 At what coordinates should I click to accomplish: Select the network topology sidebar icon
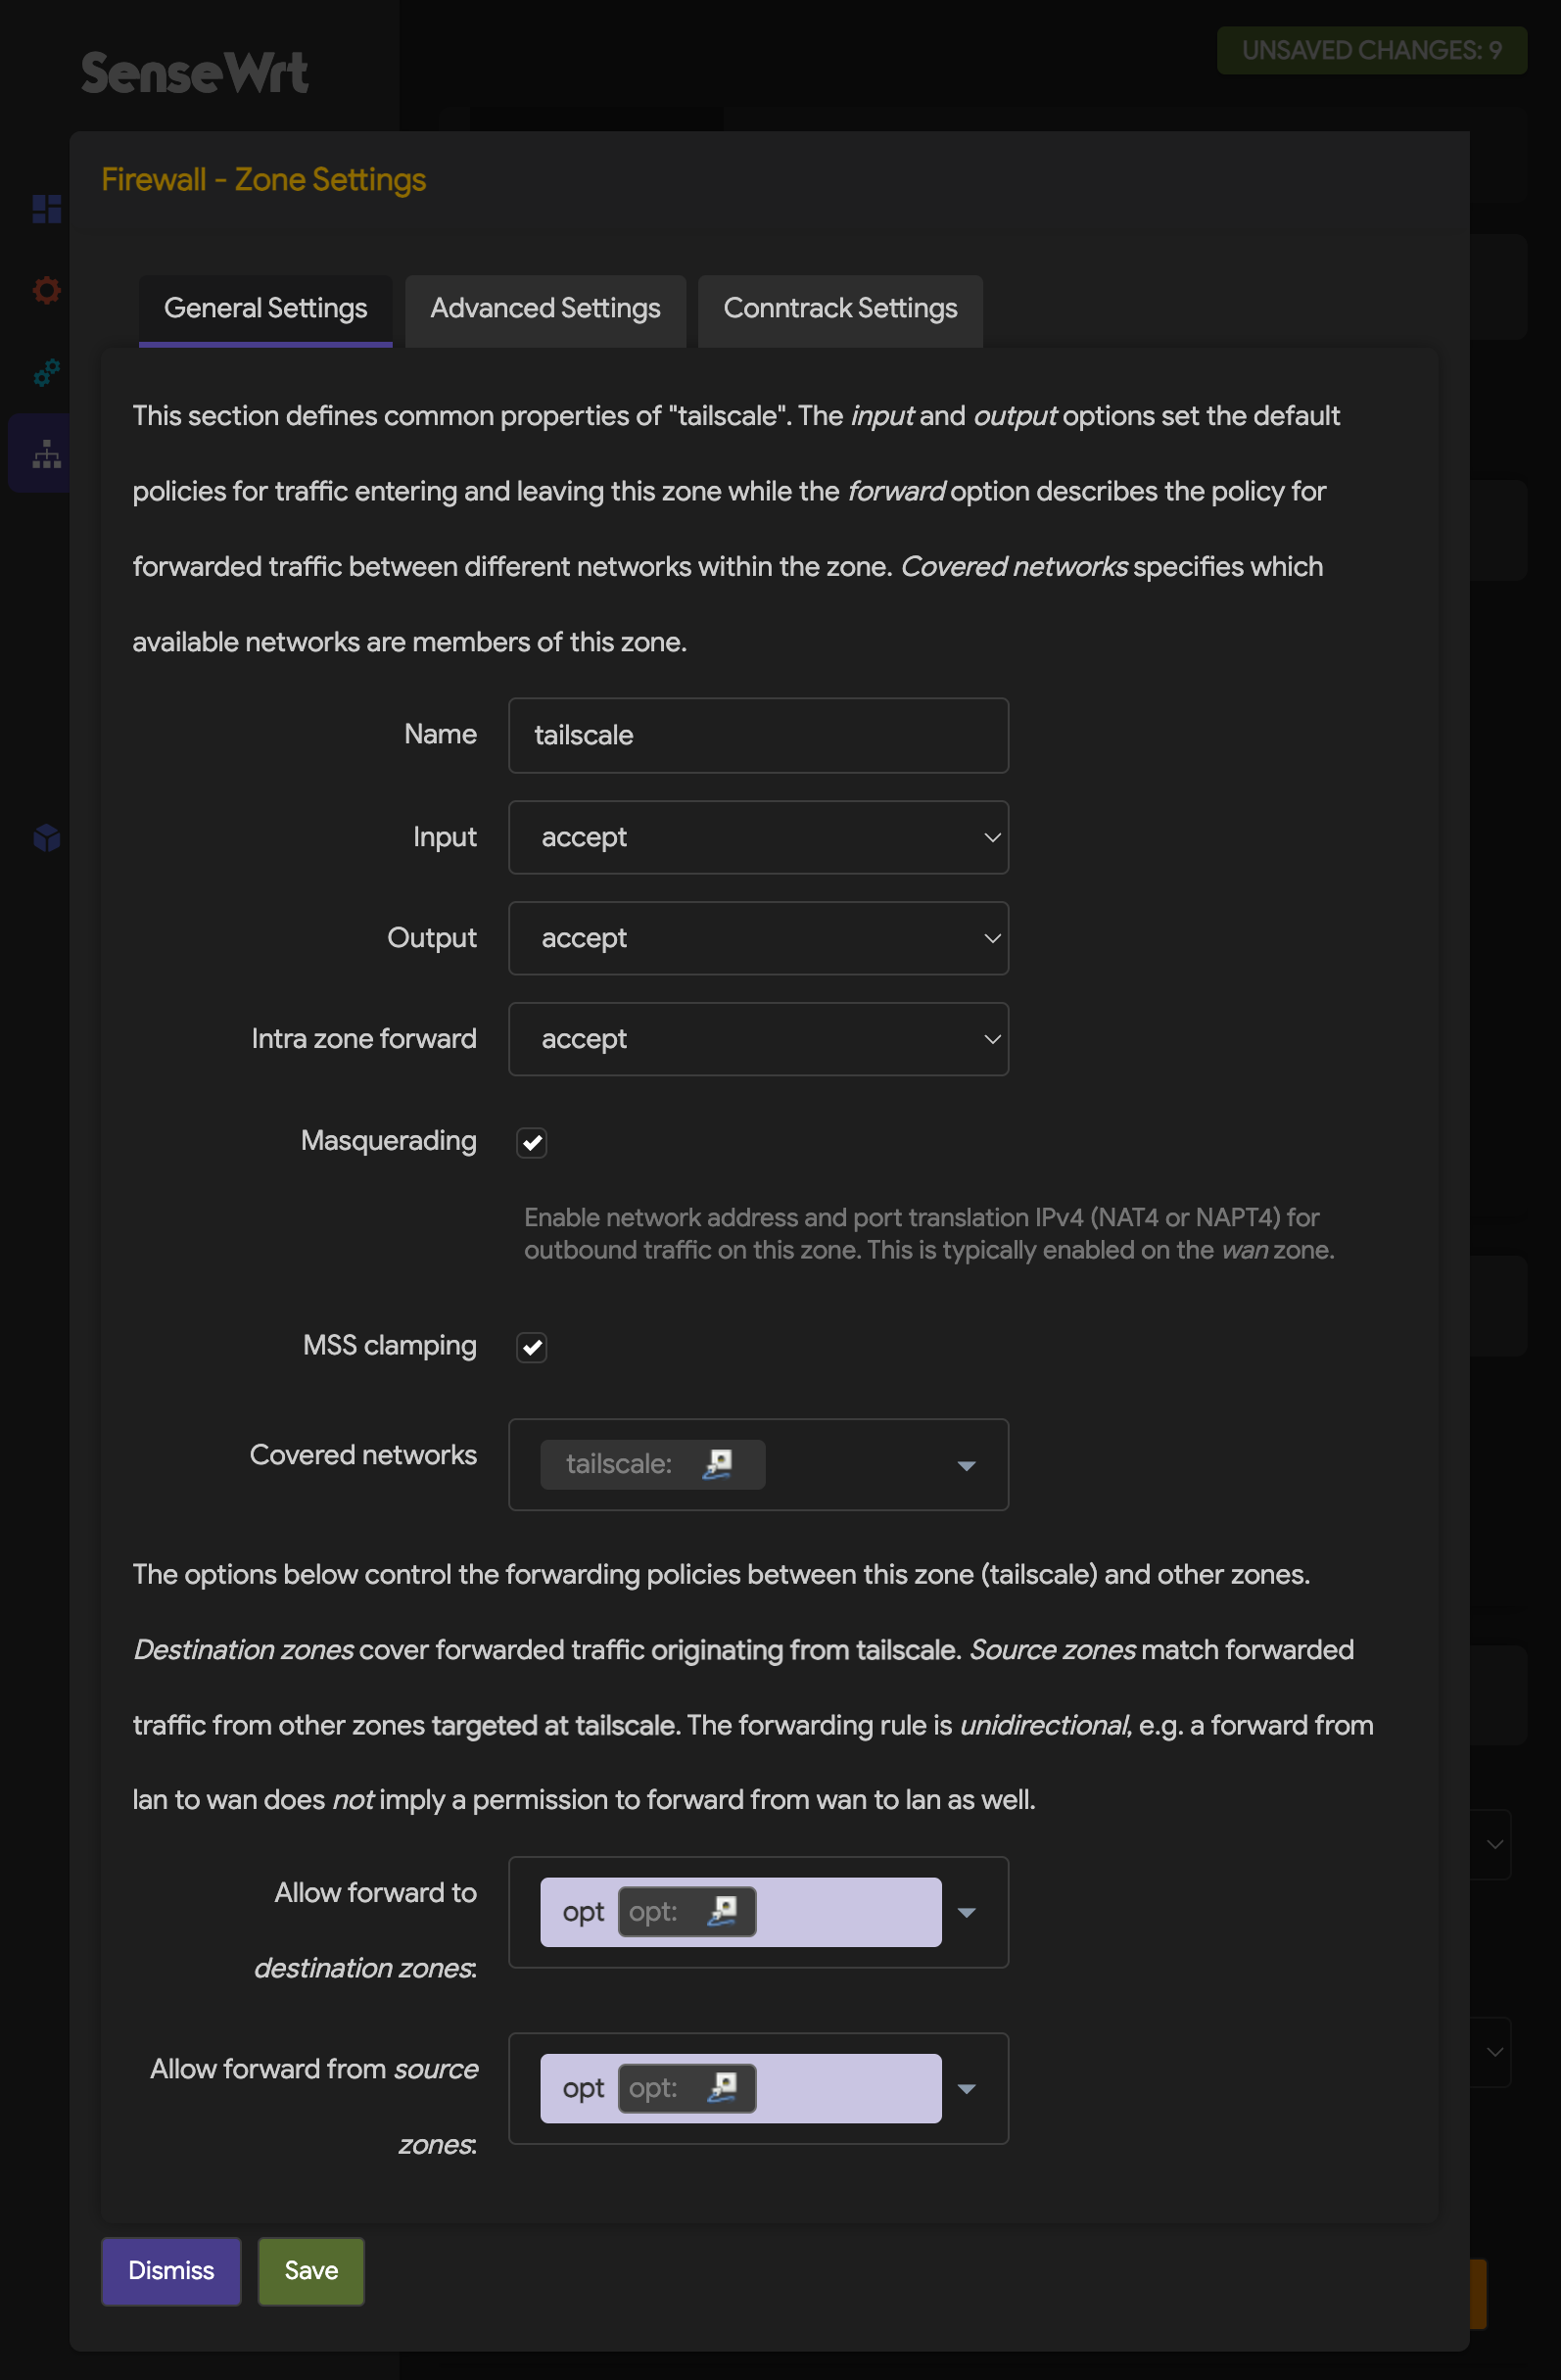click(46, 455)
